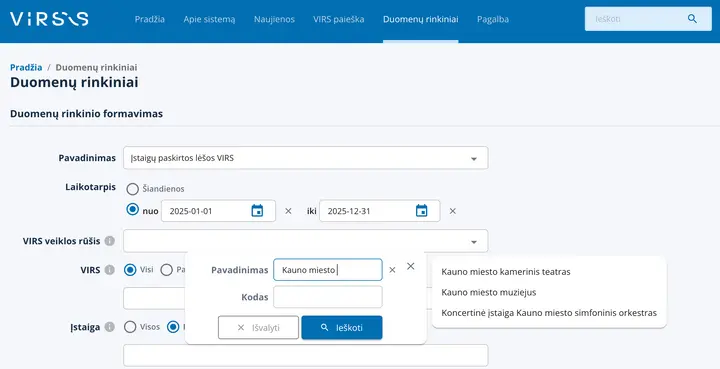720x369 pixels.
Task: Open the calendar for the nuo date
Action: (257, 211)
